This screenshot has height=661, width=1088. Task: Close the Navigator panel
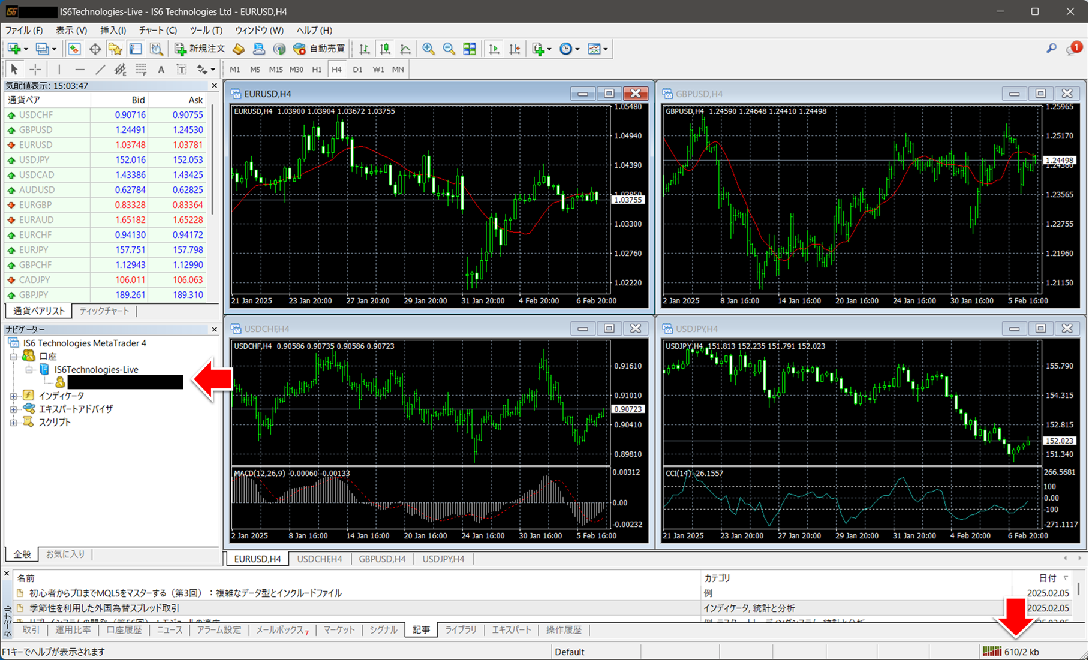[x=214, y=329]
